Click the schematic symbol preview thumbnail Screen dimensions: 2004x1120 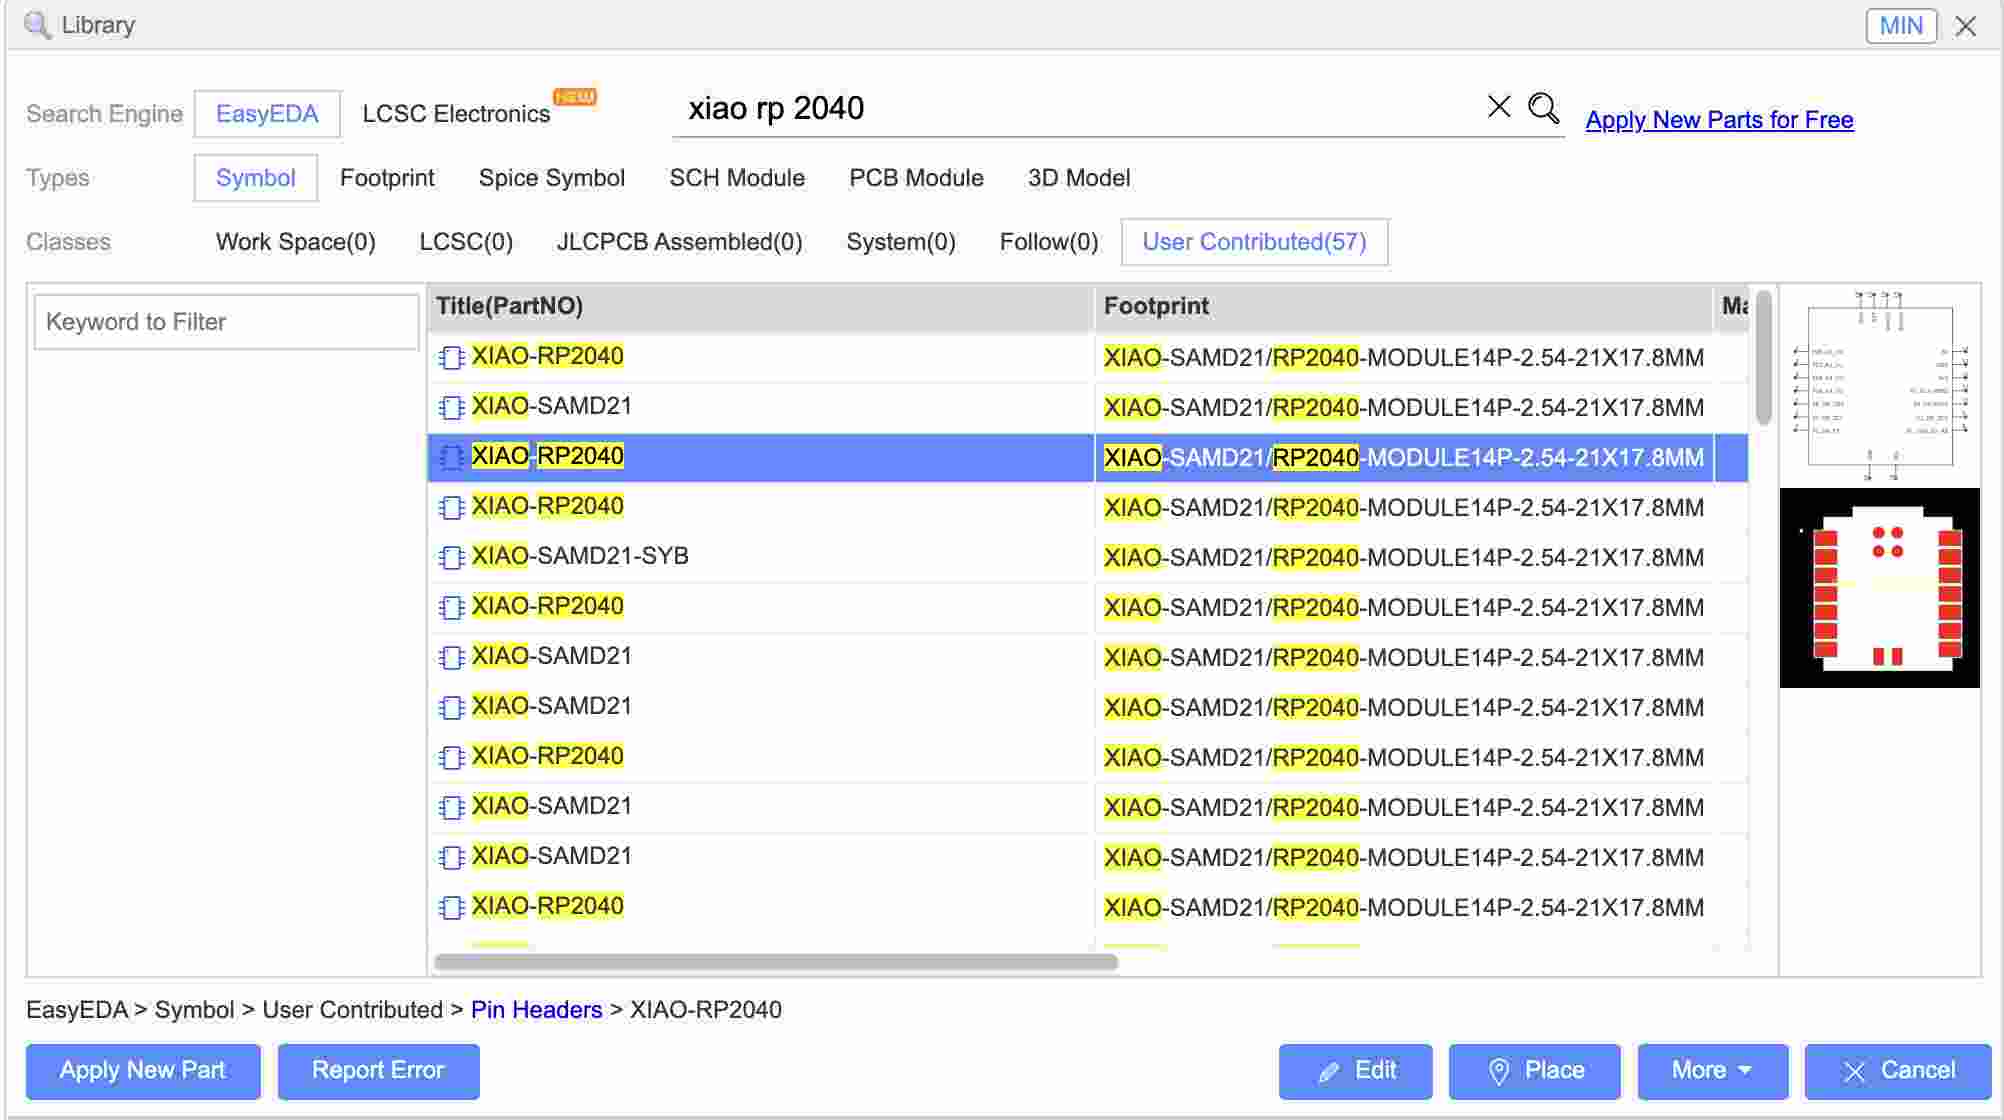pyautogui.click(x=1880, y=386)
